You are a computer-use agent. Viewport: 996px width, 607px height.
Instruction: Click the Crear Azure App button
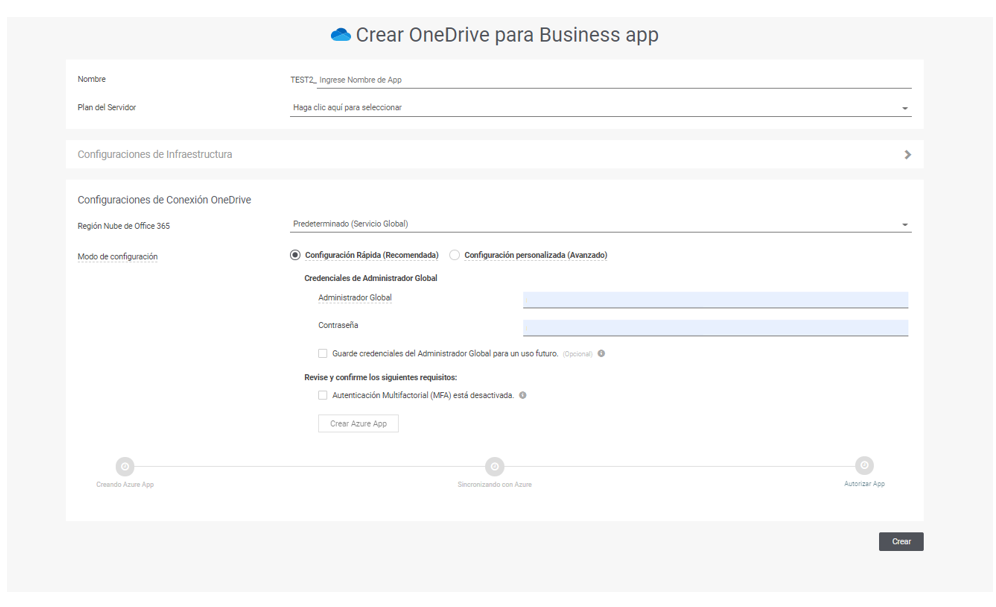pos(358,424)
